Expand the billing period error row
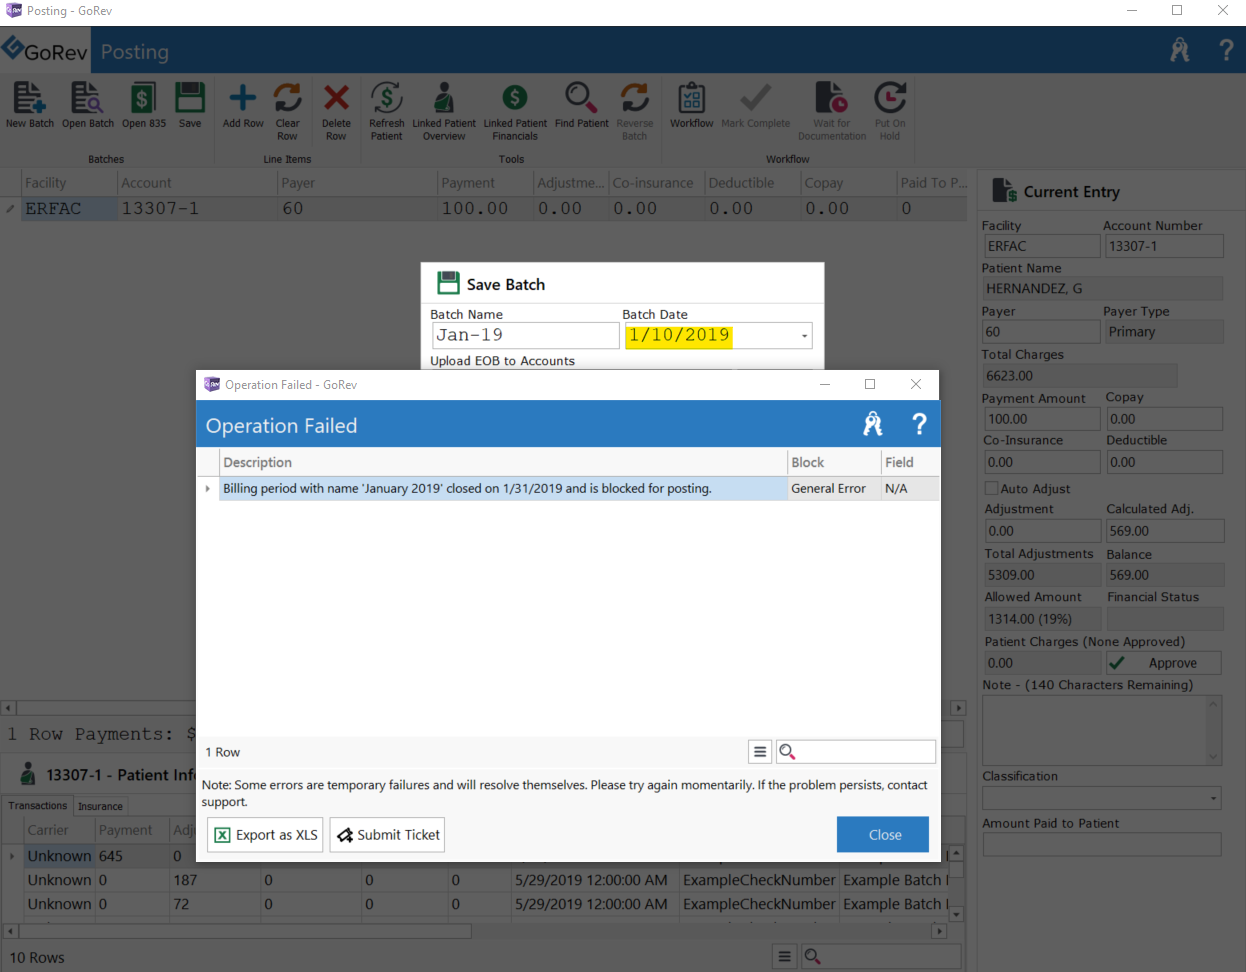Viewport: 1246px width, 972px height. 208,488
